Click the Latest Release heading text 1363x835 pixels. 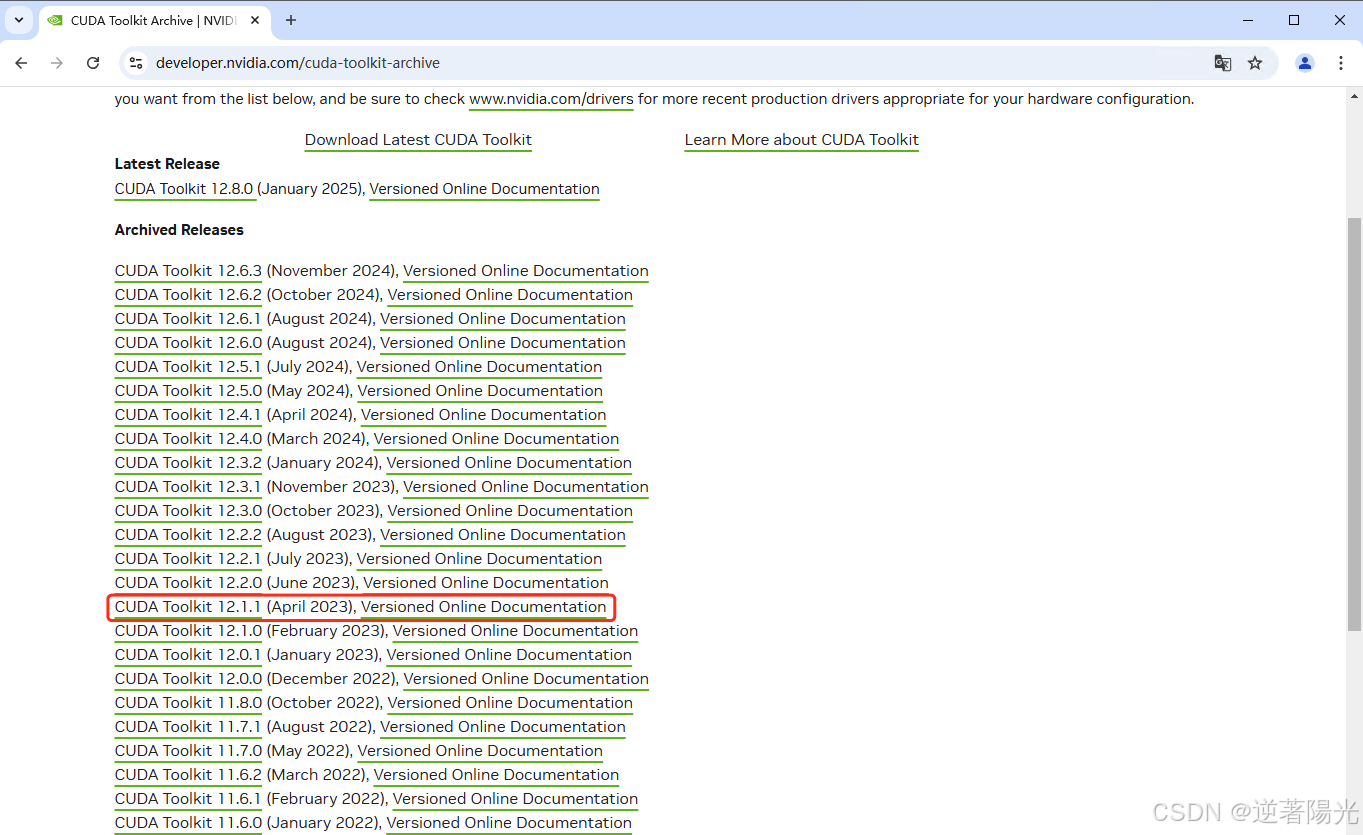coord(167,164)
